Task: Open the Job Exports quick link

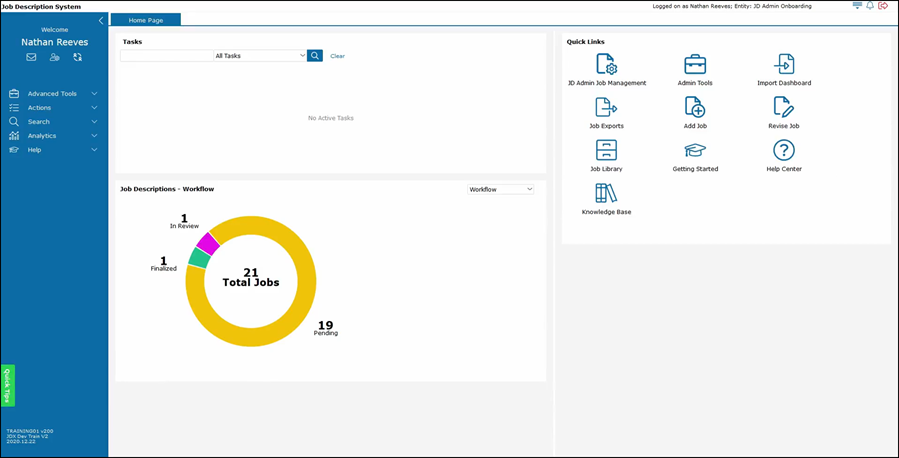Action: (606, 108)
